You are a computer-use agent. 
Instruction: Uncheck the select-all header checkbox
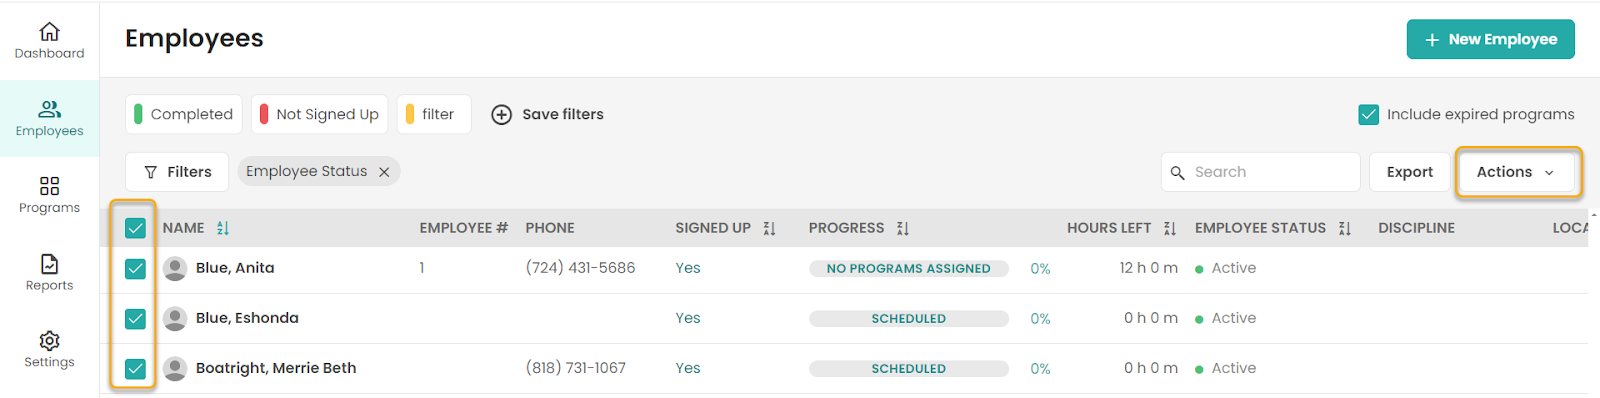coord(136,228)
